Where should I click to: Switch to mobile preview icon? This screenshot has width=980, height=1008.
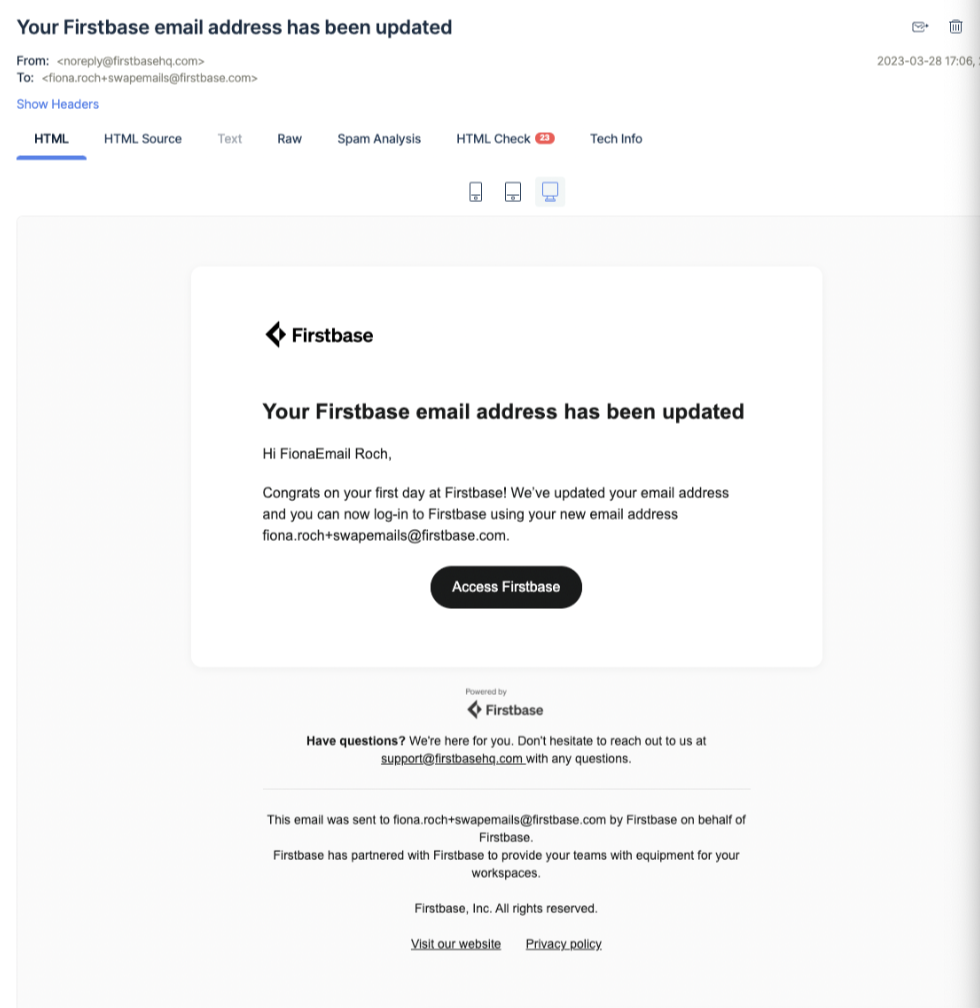coord(475,192)
